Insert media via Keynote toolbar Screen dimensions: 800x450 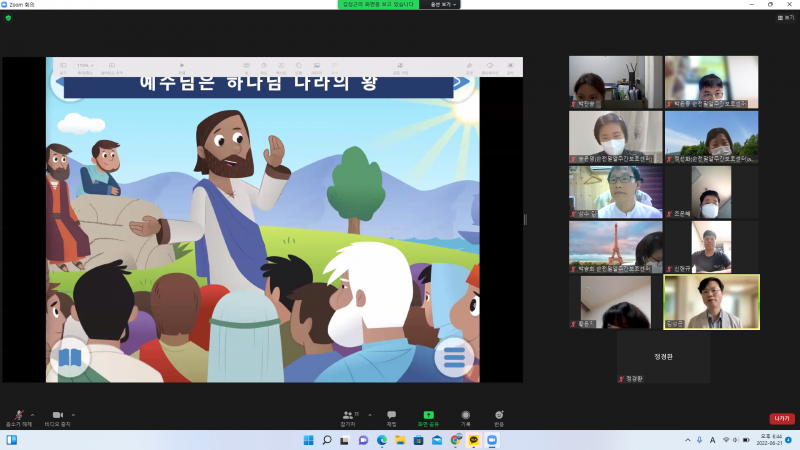(x=317, y=67)
